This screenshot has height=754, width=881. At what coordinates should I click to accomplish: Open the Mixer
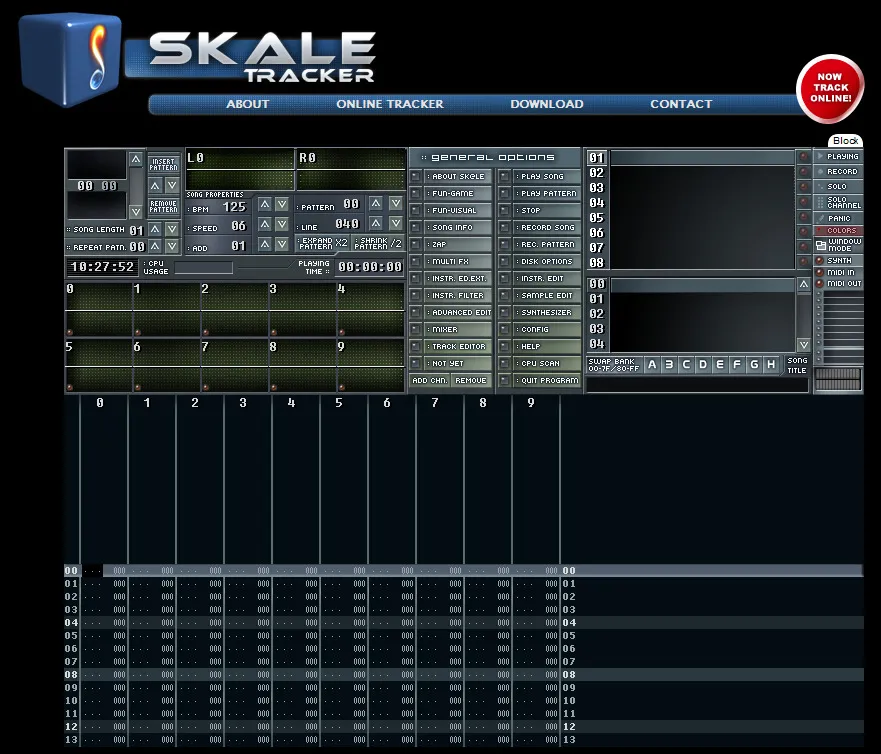(448, 329)
